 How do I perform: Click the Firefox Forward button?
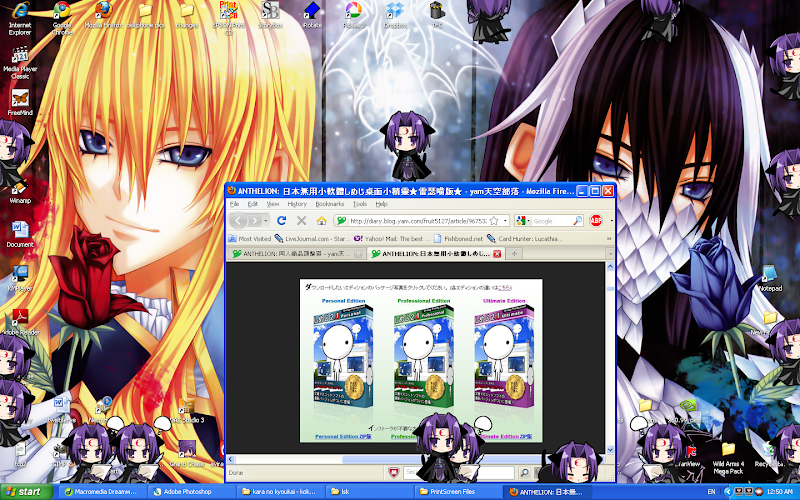(x=254, y=220)
